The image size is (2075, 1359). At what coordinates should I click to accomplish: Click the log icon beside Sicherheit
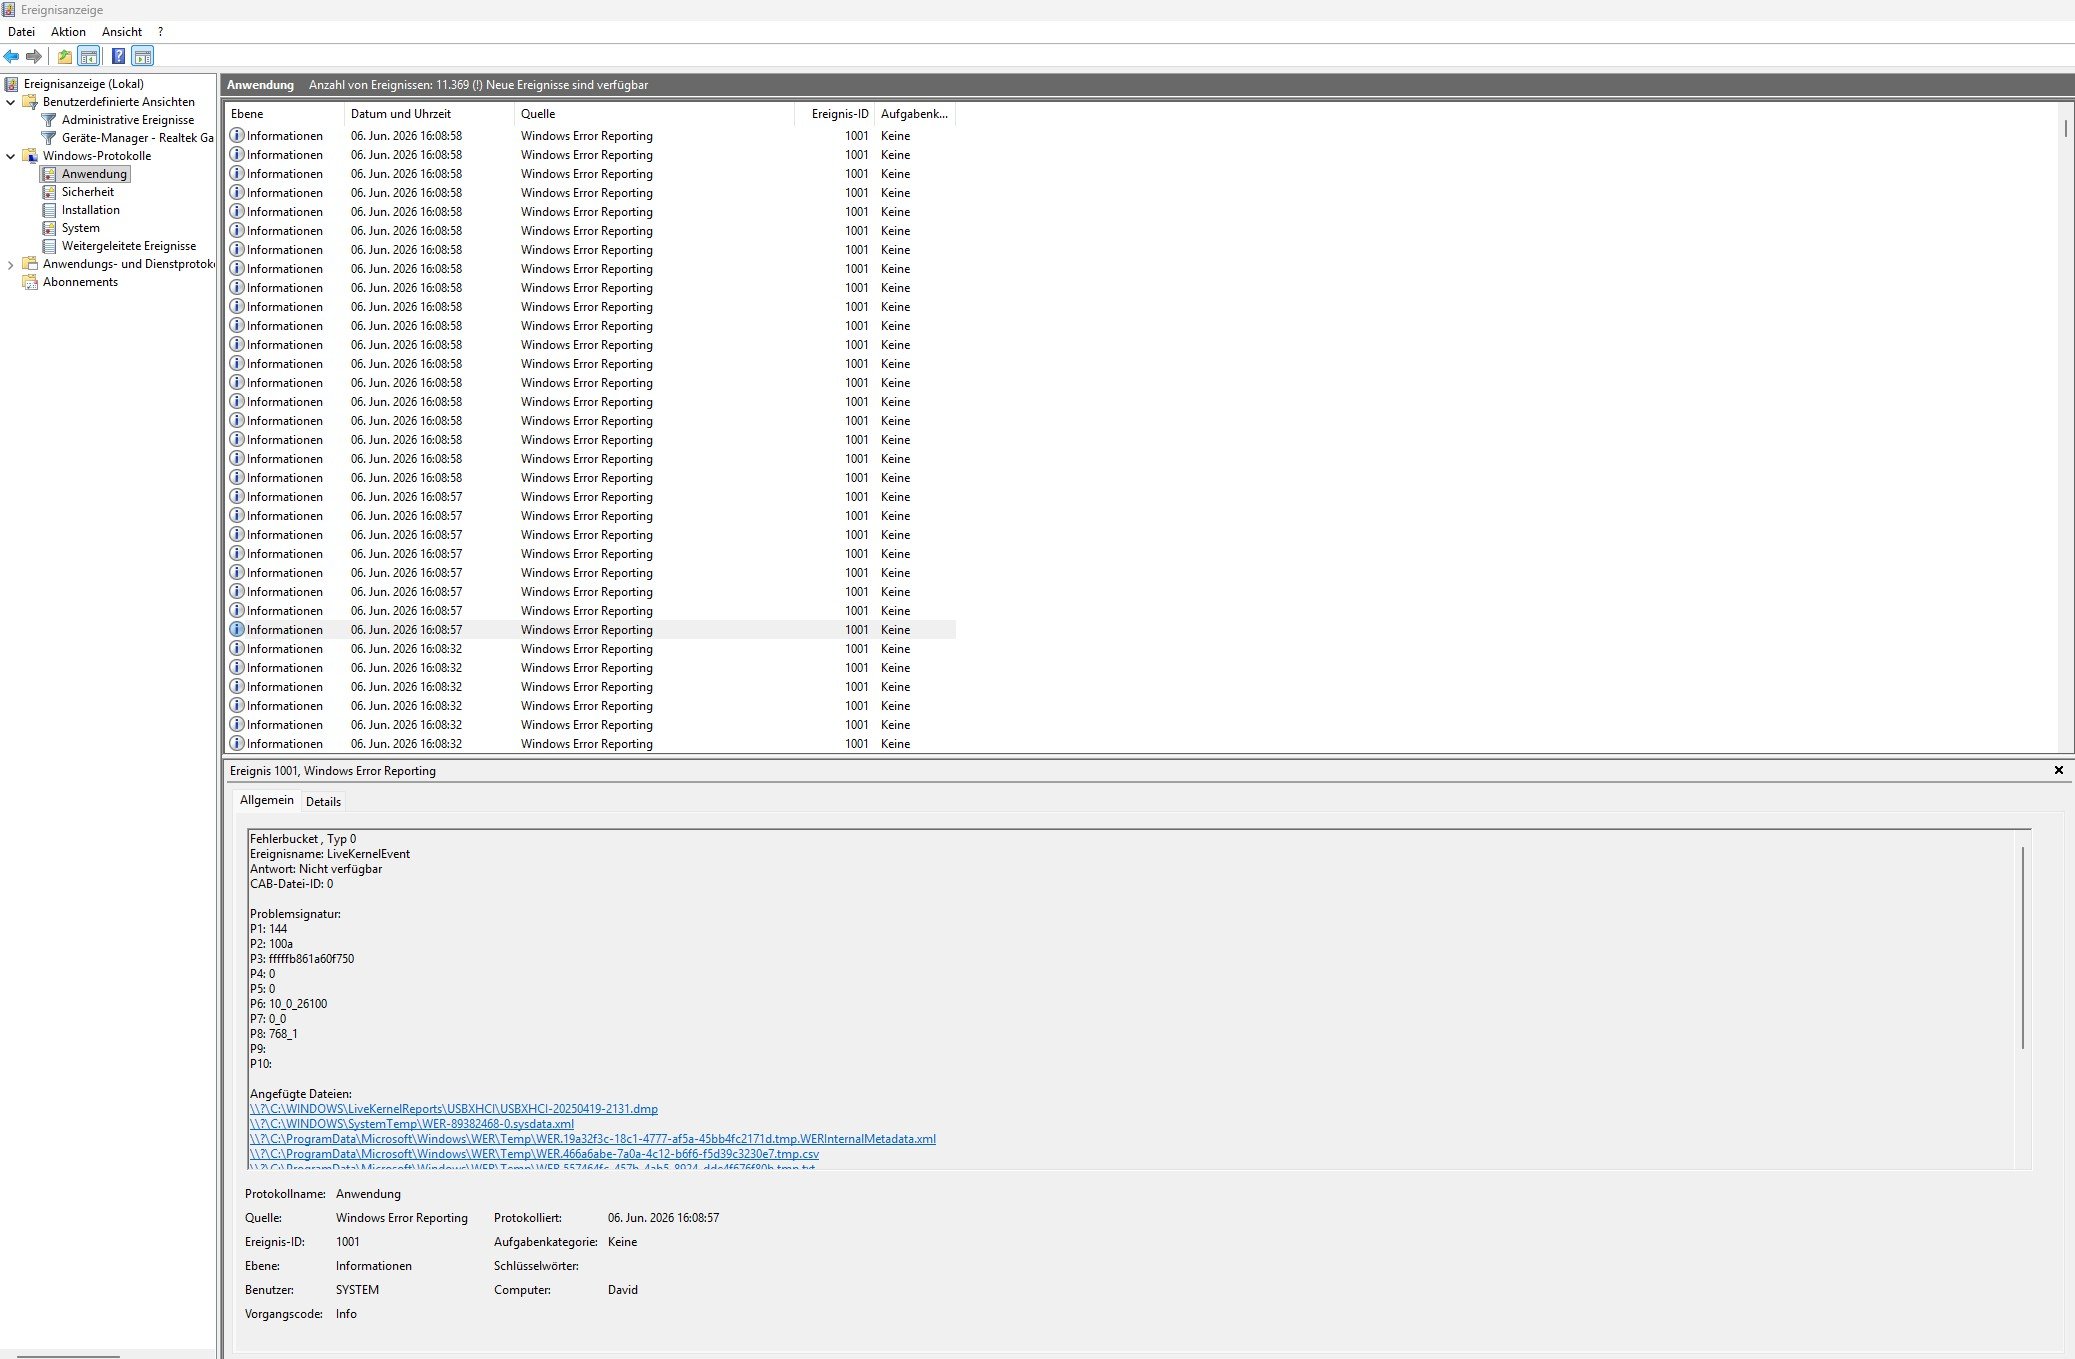coord(49,192)
